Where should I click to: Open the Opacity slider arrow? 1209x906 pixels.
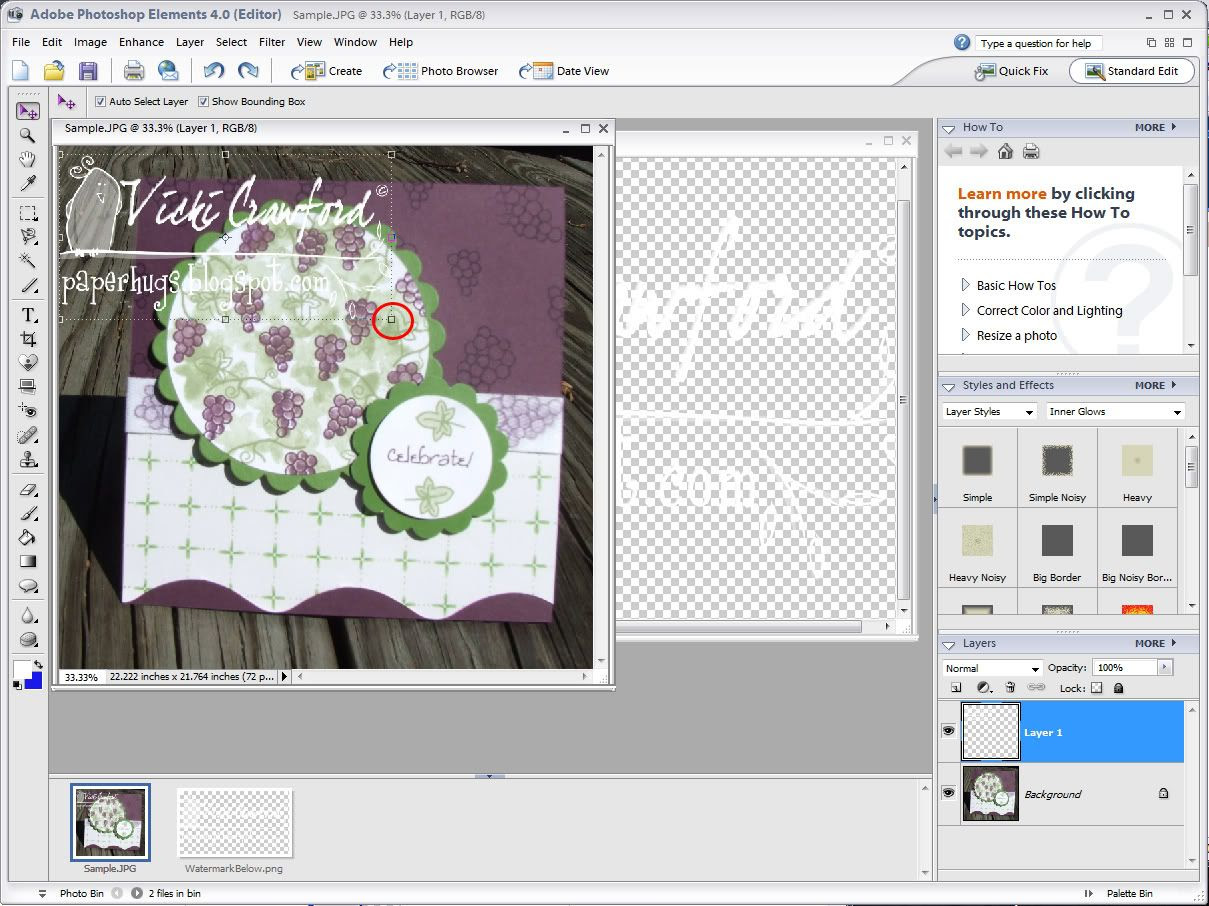coord(1164,667)
